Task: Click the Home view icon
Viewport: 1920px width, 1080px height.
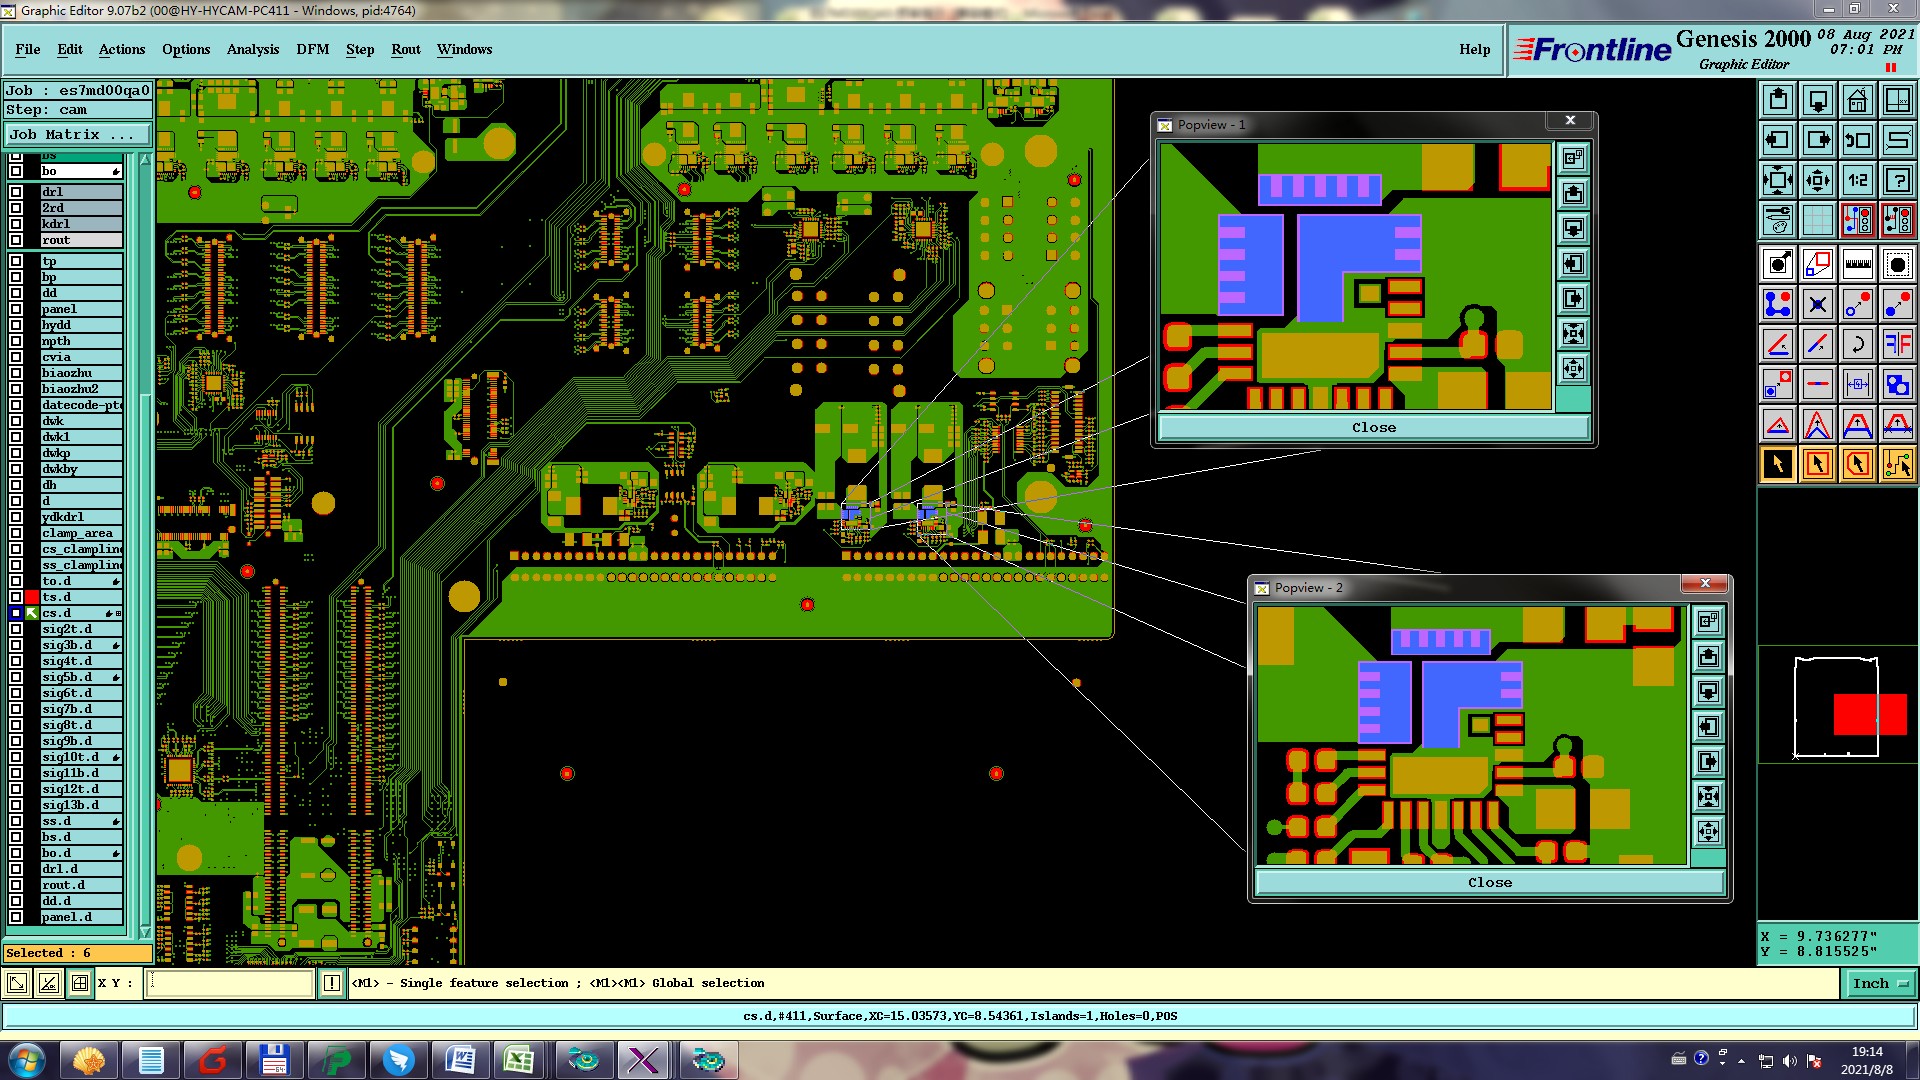Action: (x=1857, y=100)
